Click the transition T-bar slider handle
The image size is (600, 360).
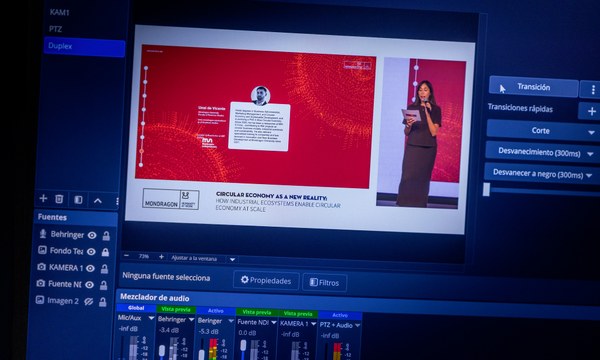pos(486,189)
